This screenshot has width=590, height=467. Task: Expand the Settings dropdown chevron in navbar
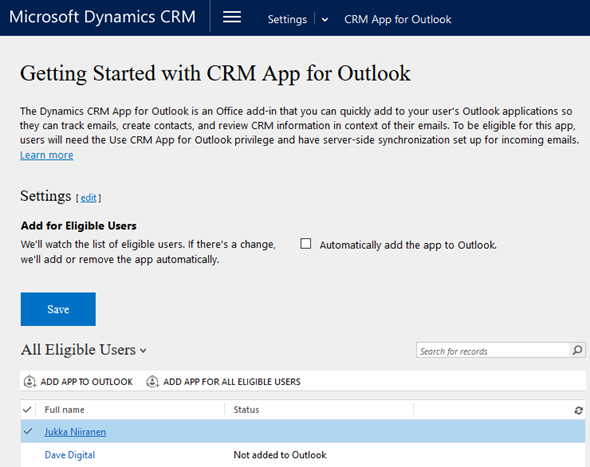coord(325,20)
